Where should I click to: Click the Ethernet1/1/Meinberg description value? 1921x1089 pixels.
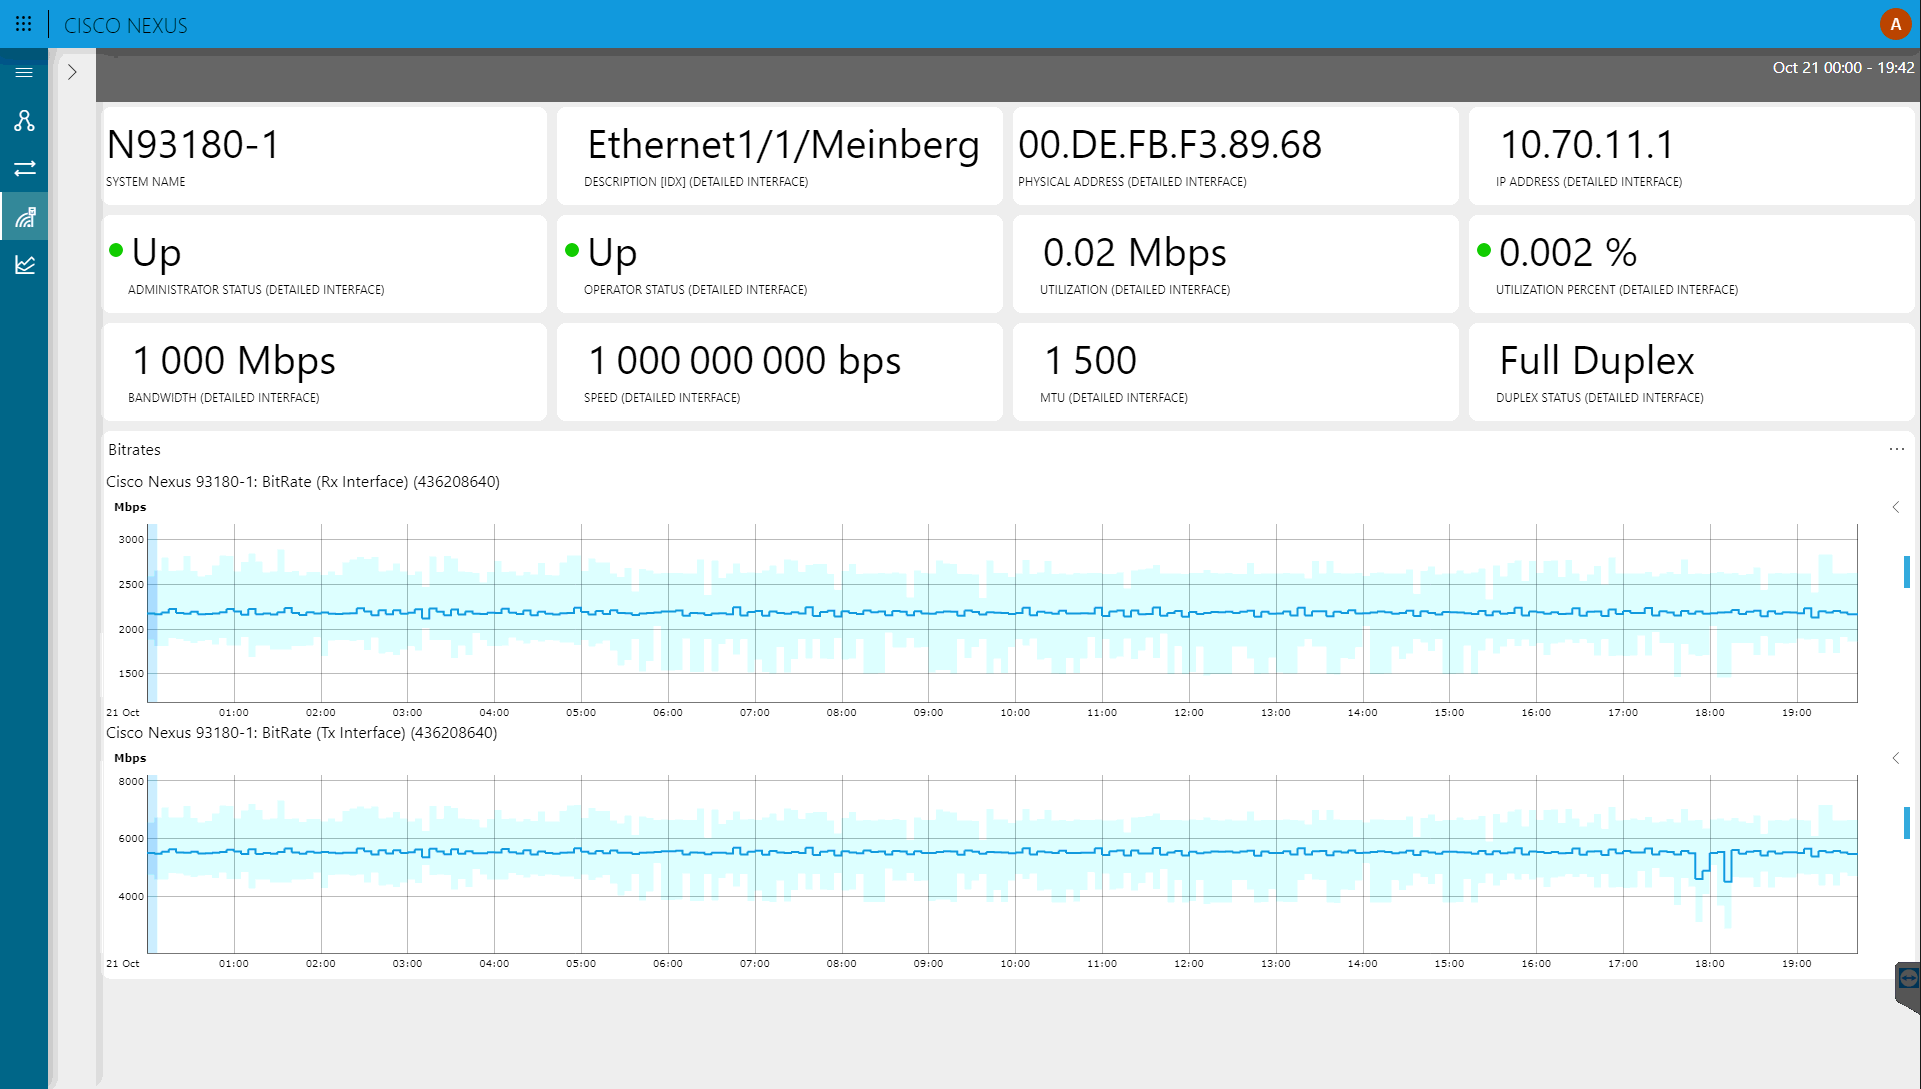[x=783, y=145]
